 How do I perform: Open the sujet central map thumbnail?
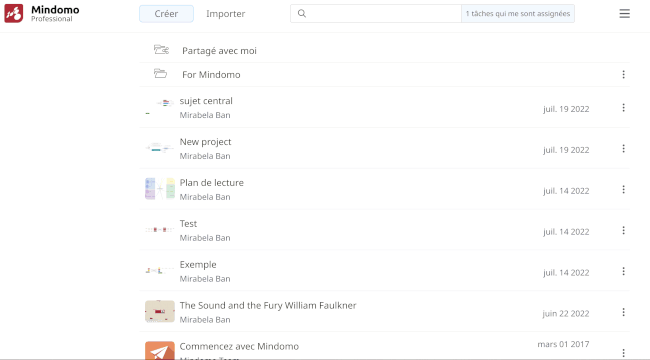pos(160,107)
